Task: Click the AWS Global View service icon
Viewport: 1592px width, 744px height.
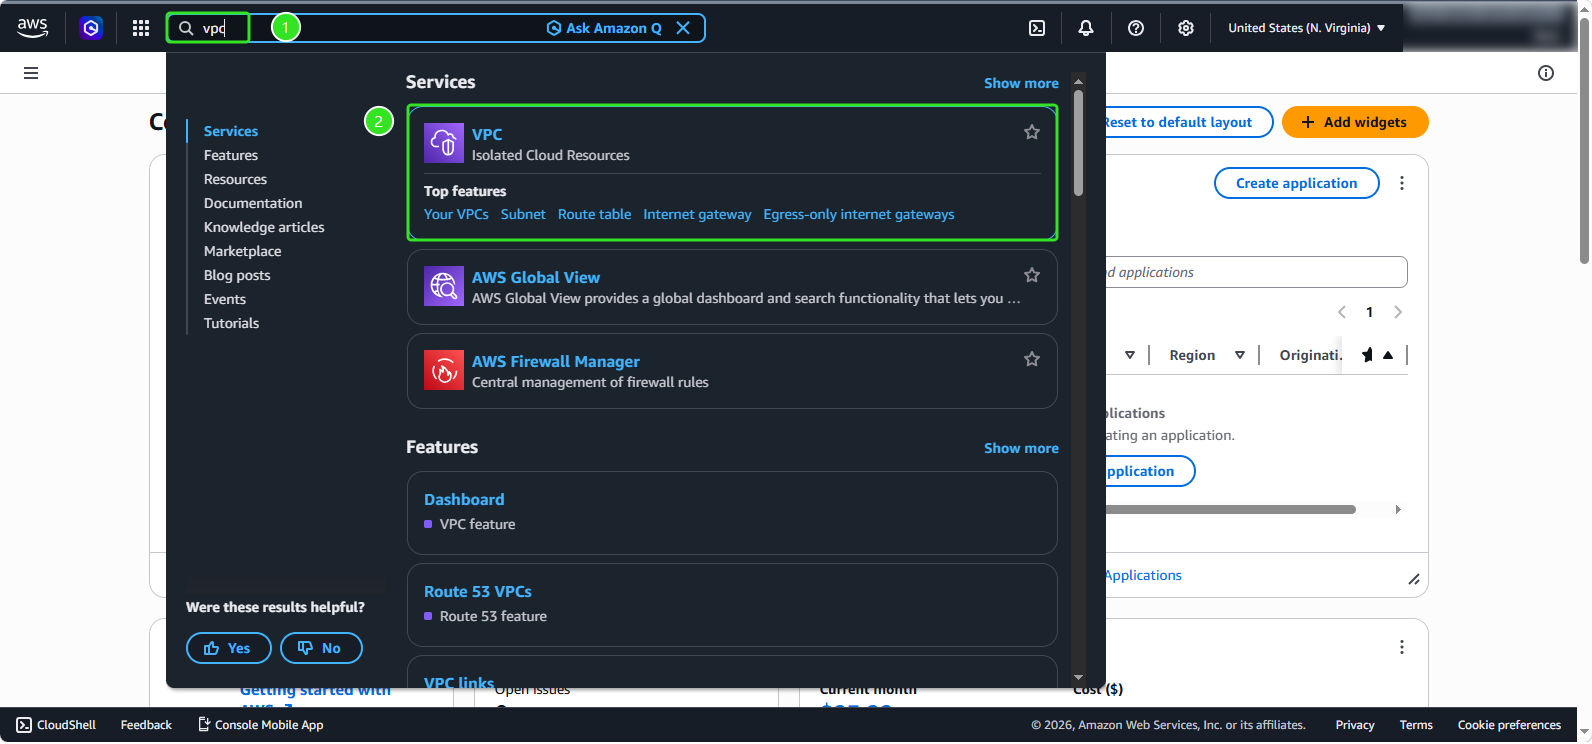Action: click(444, 286)
